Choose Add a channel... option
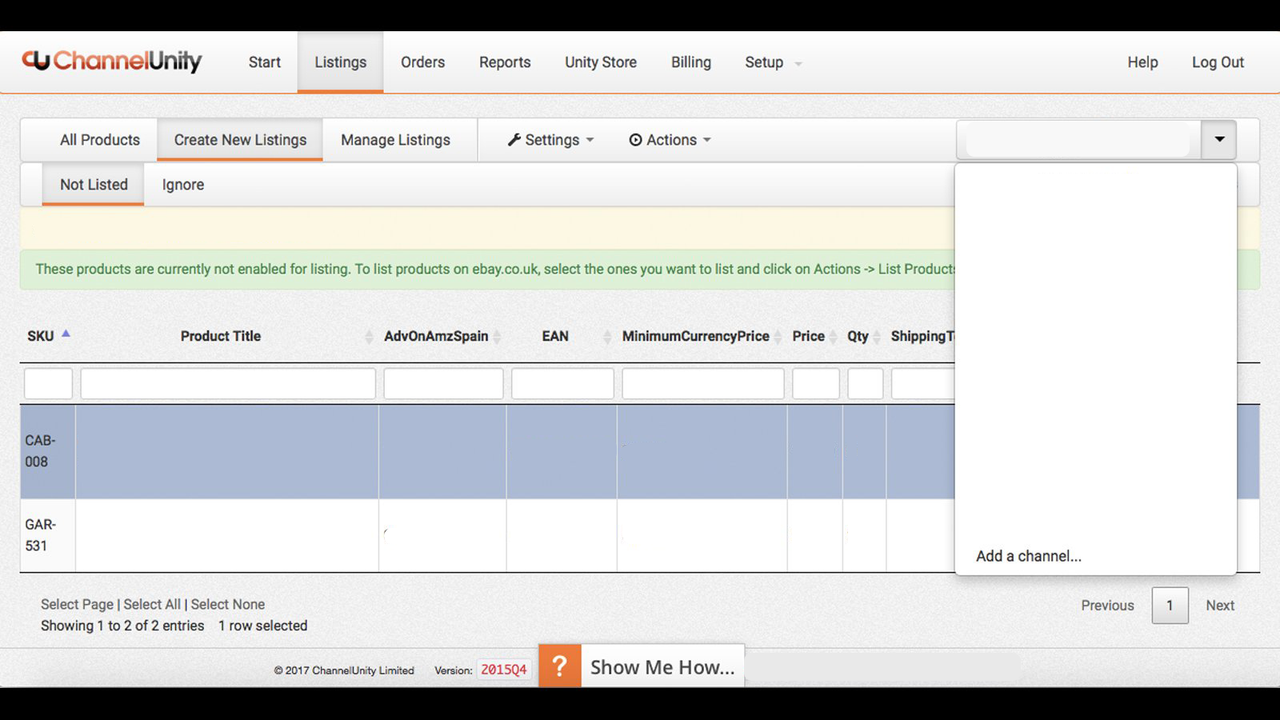 pos(1029,556)
